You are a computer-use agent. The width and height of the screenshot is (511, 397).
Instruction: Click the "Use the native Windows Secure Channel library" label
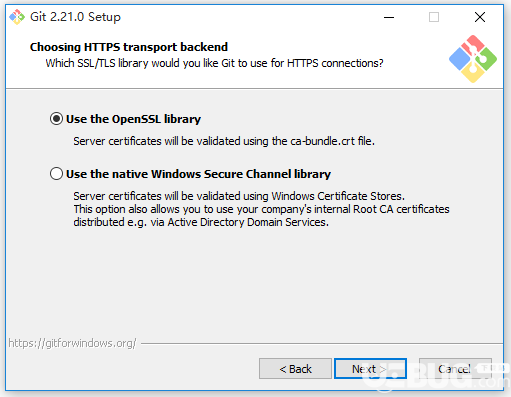[x=198, y=174]
